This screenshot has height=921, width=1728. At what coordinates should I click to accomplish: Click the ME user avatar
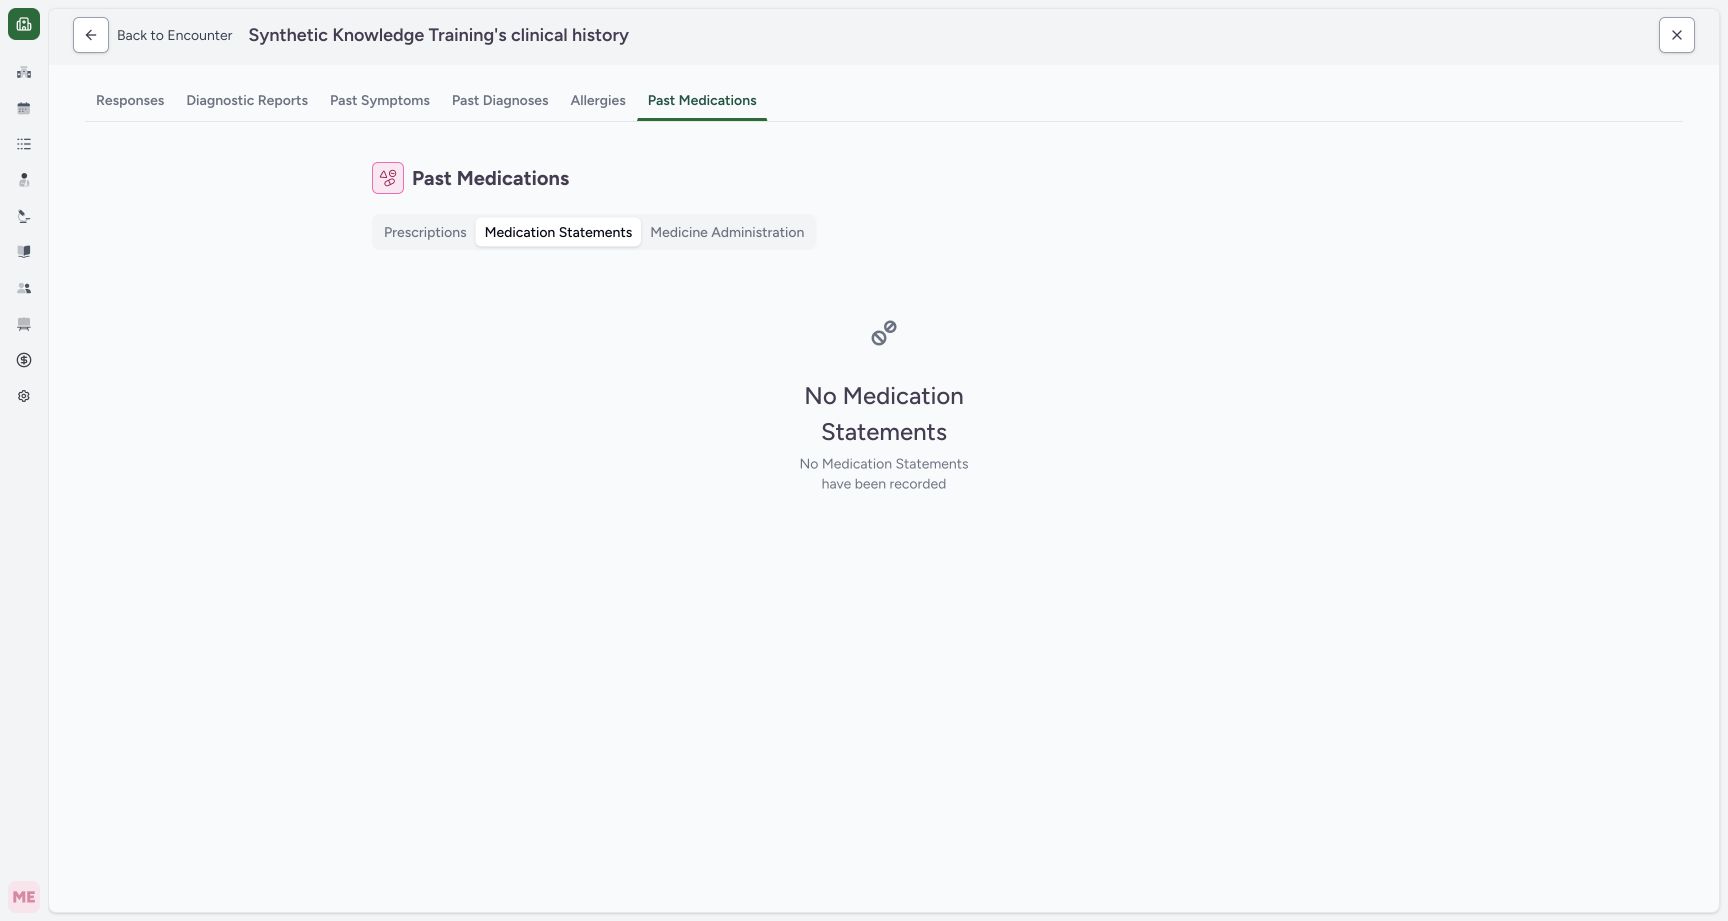point(24,897)
